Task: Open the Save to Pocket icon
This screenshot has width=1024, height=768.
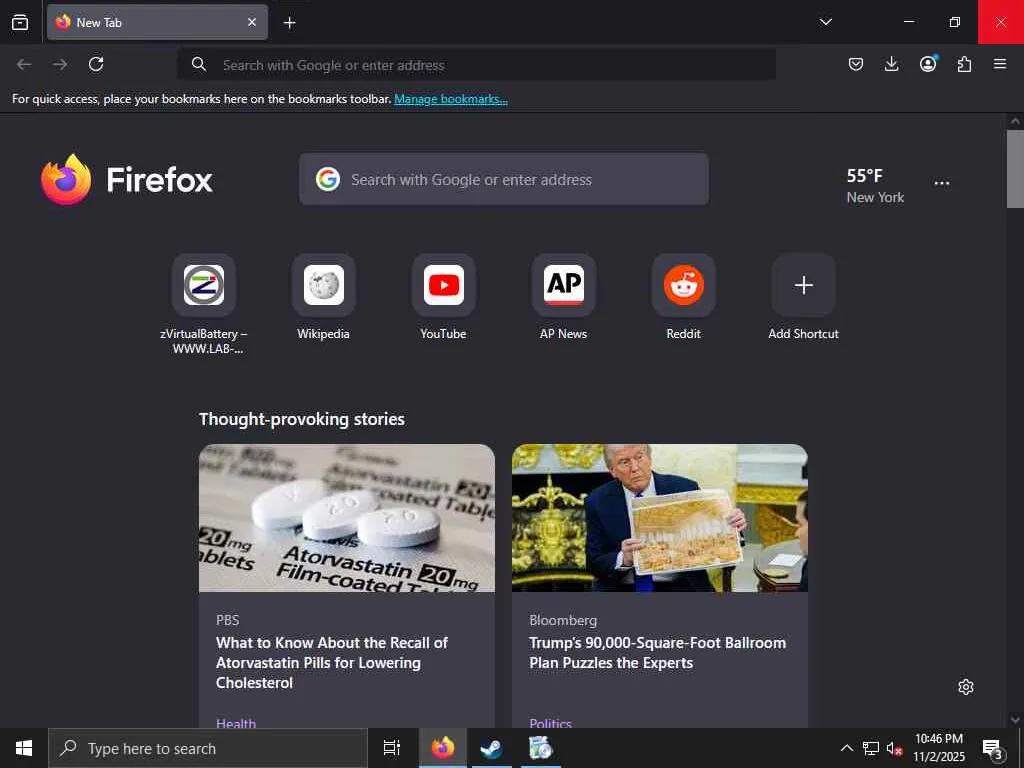Action: (856, 64)
